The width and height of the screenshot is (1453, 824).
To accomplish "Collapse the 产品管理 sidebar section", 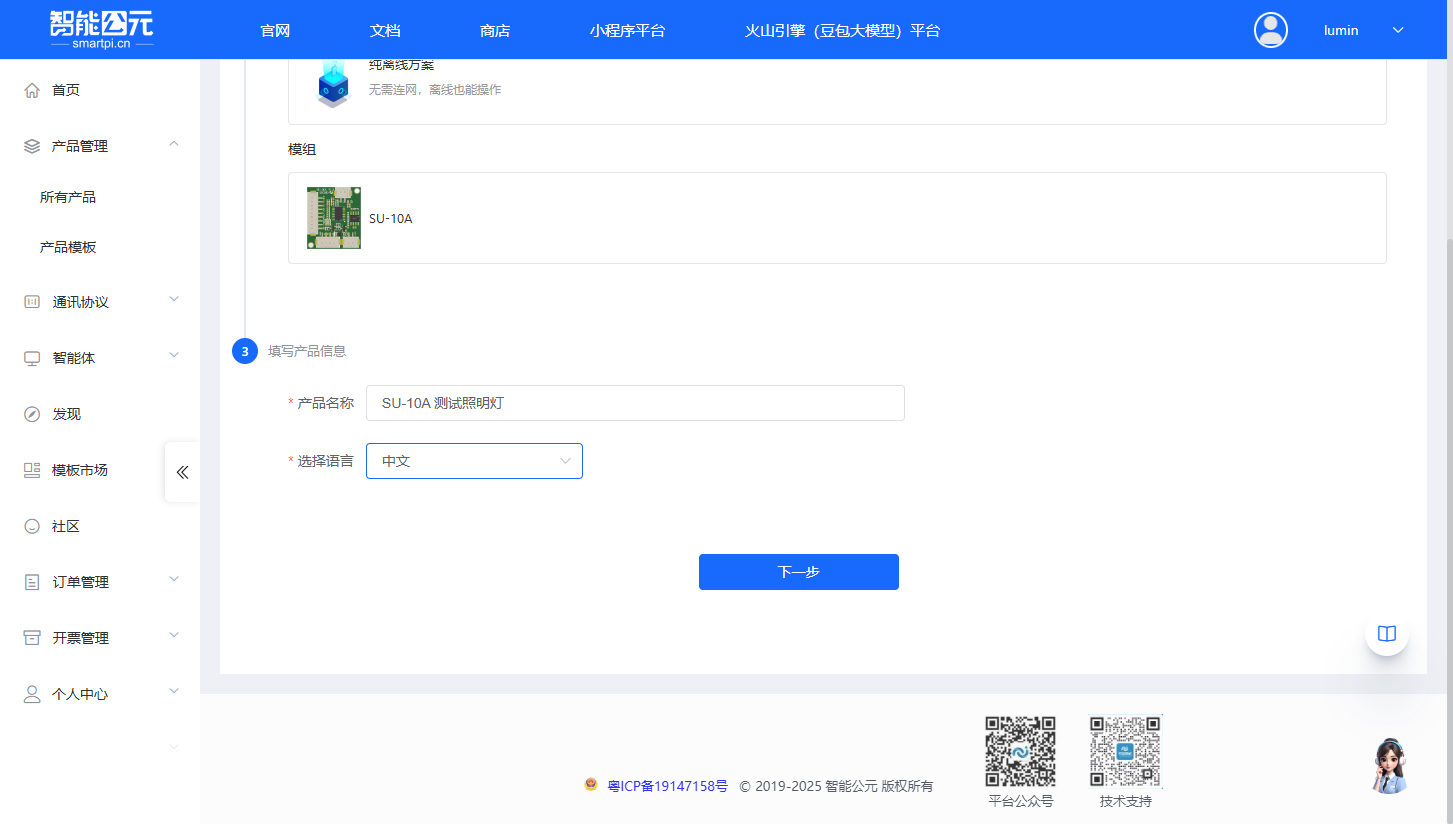I will pos(173,144).
